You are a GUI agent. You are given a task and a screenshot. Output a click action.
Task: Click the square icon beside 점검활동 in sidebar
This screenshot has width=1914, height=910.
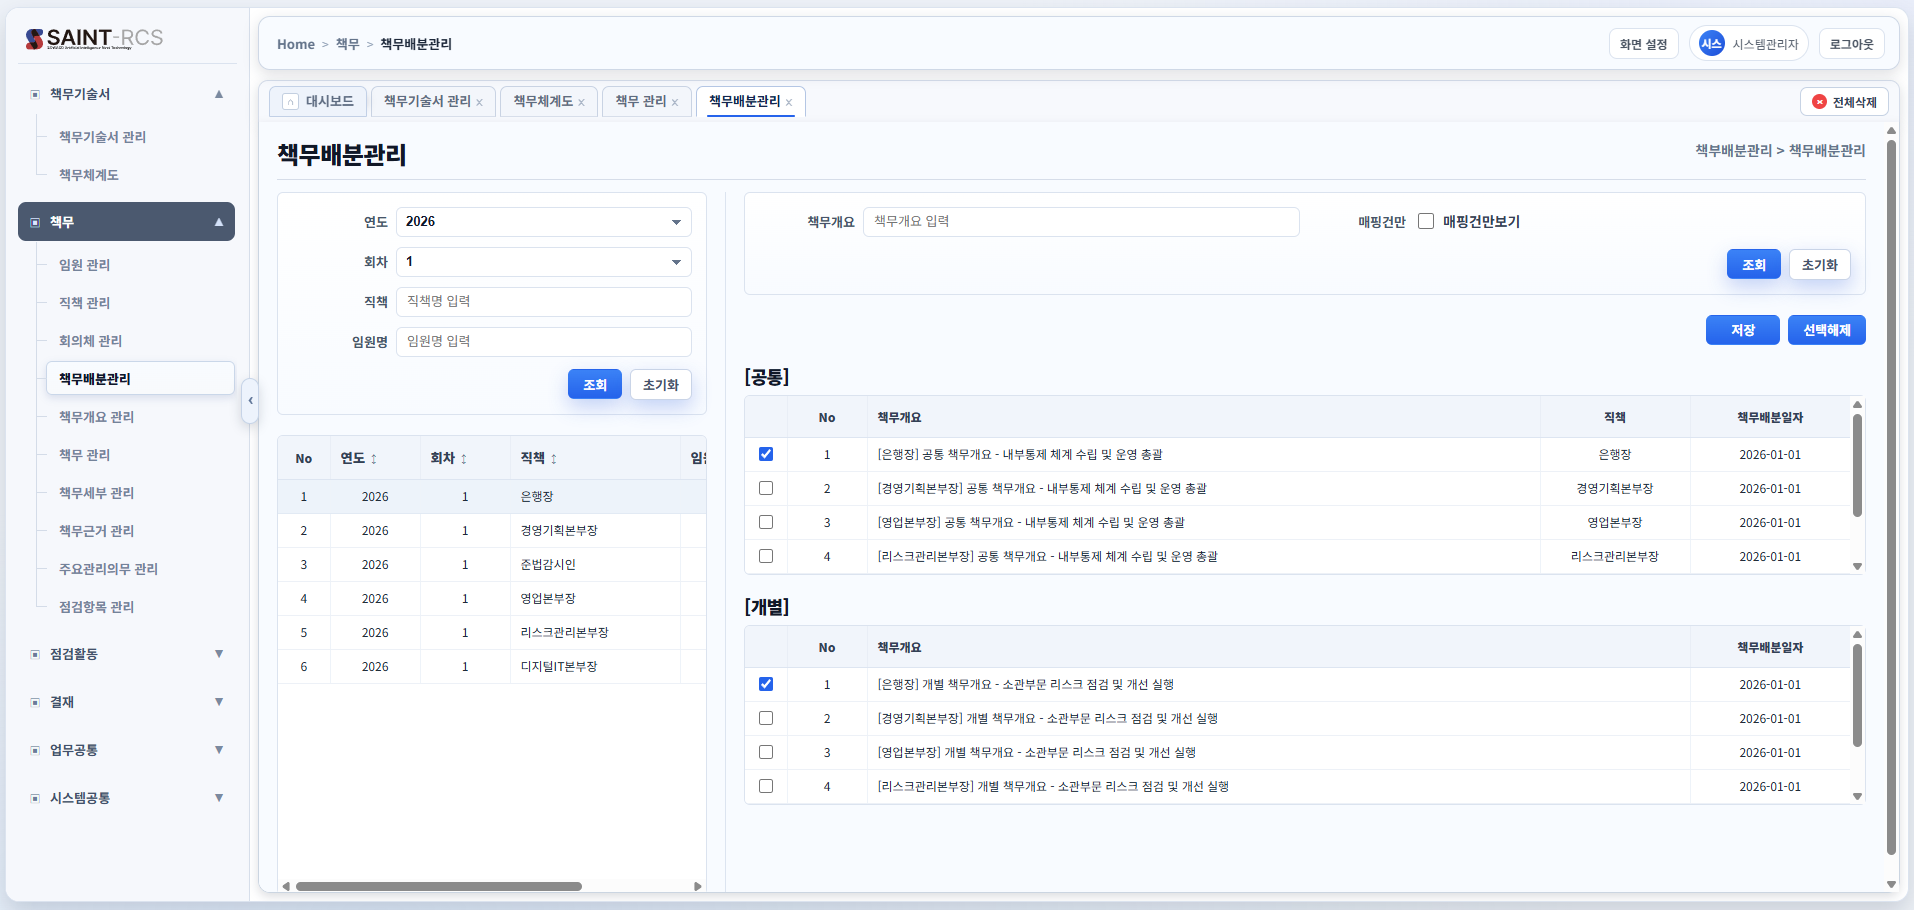tap(35, 653)
